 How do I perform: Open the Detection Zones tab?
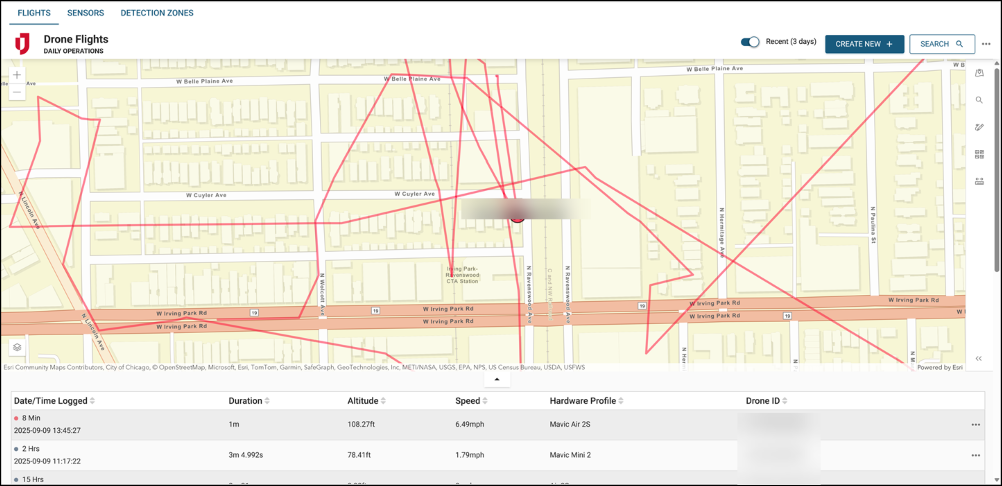[x=157, y=13]
